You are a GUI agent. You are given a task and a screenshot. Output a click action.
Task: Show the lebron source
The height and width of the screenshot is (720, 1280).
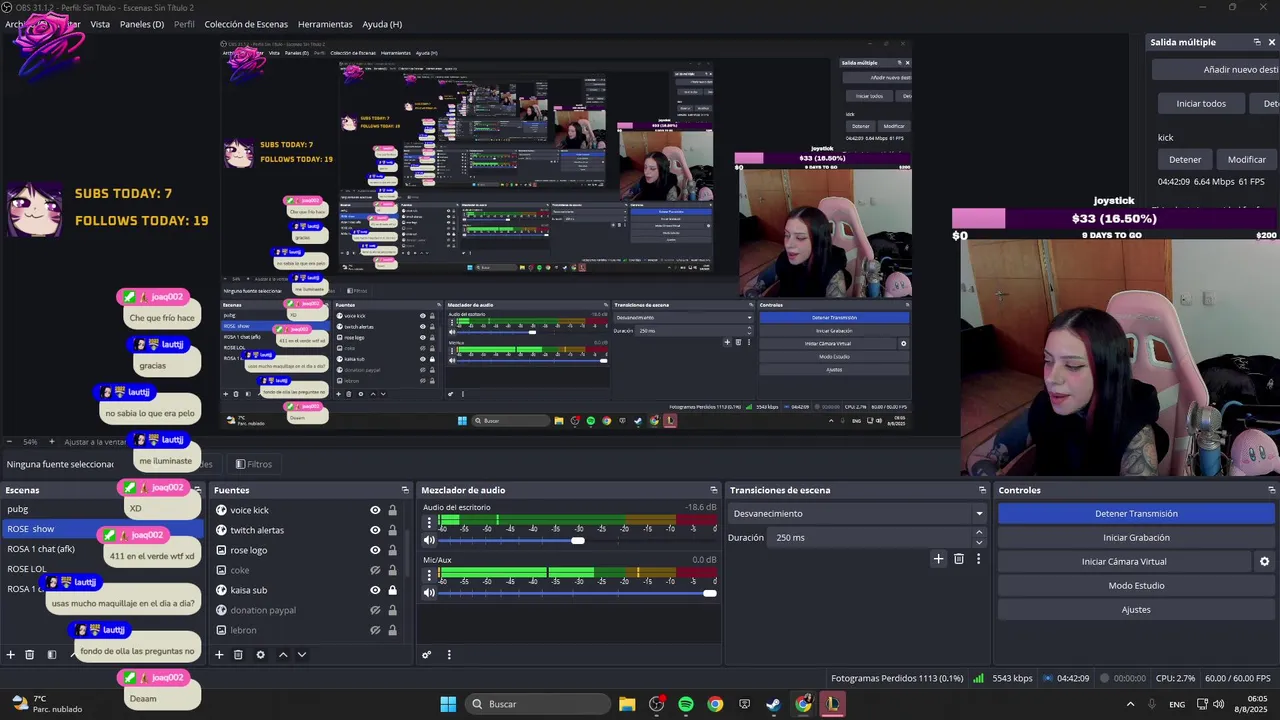[x=375, y=630]
